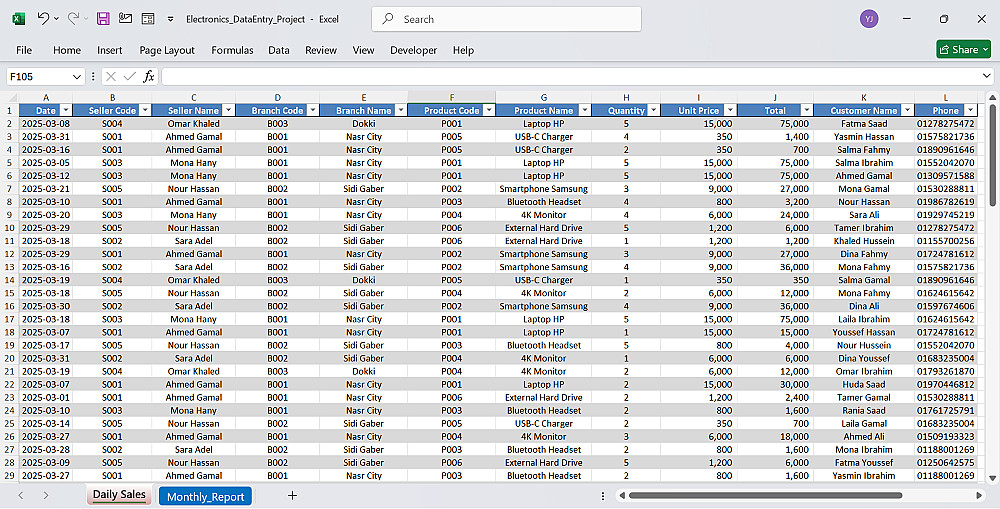Viewport: 1000px width, 509px height.
Task: Save the workbook with the Save icon
Action: coord(103,19)
